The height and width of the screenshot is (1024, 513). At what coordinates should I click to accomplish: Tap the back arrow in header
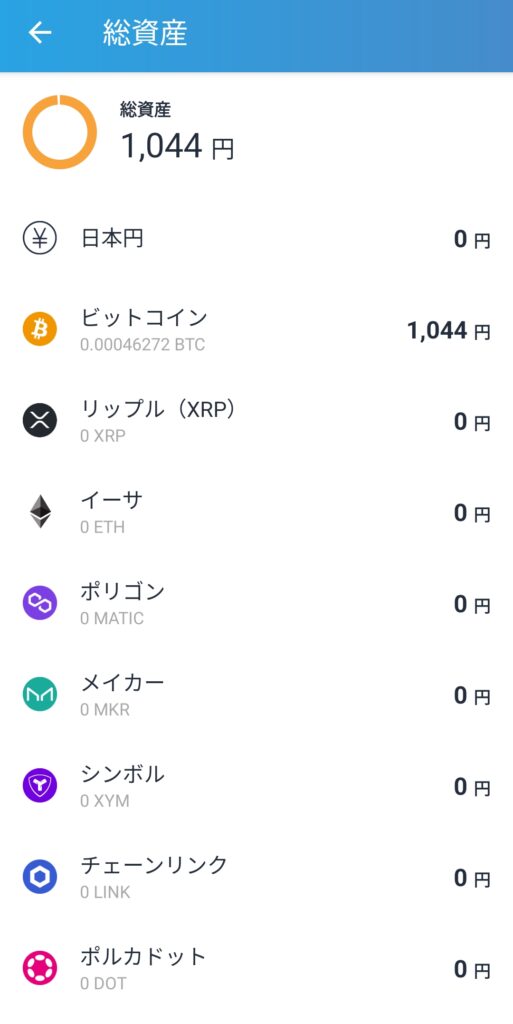click(x=40, y=33)
